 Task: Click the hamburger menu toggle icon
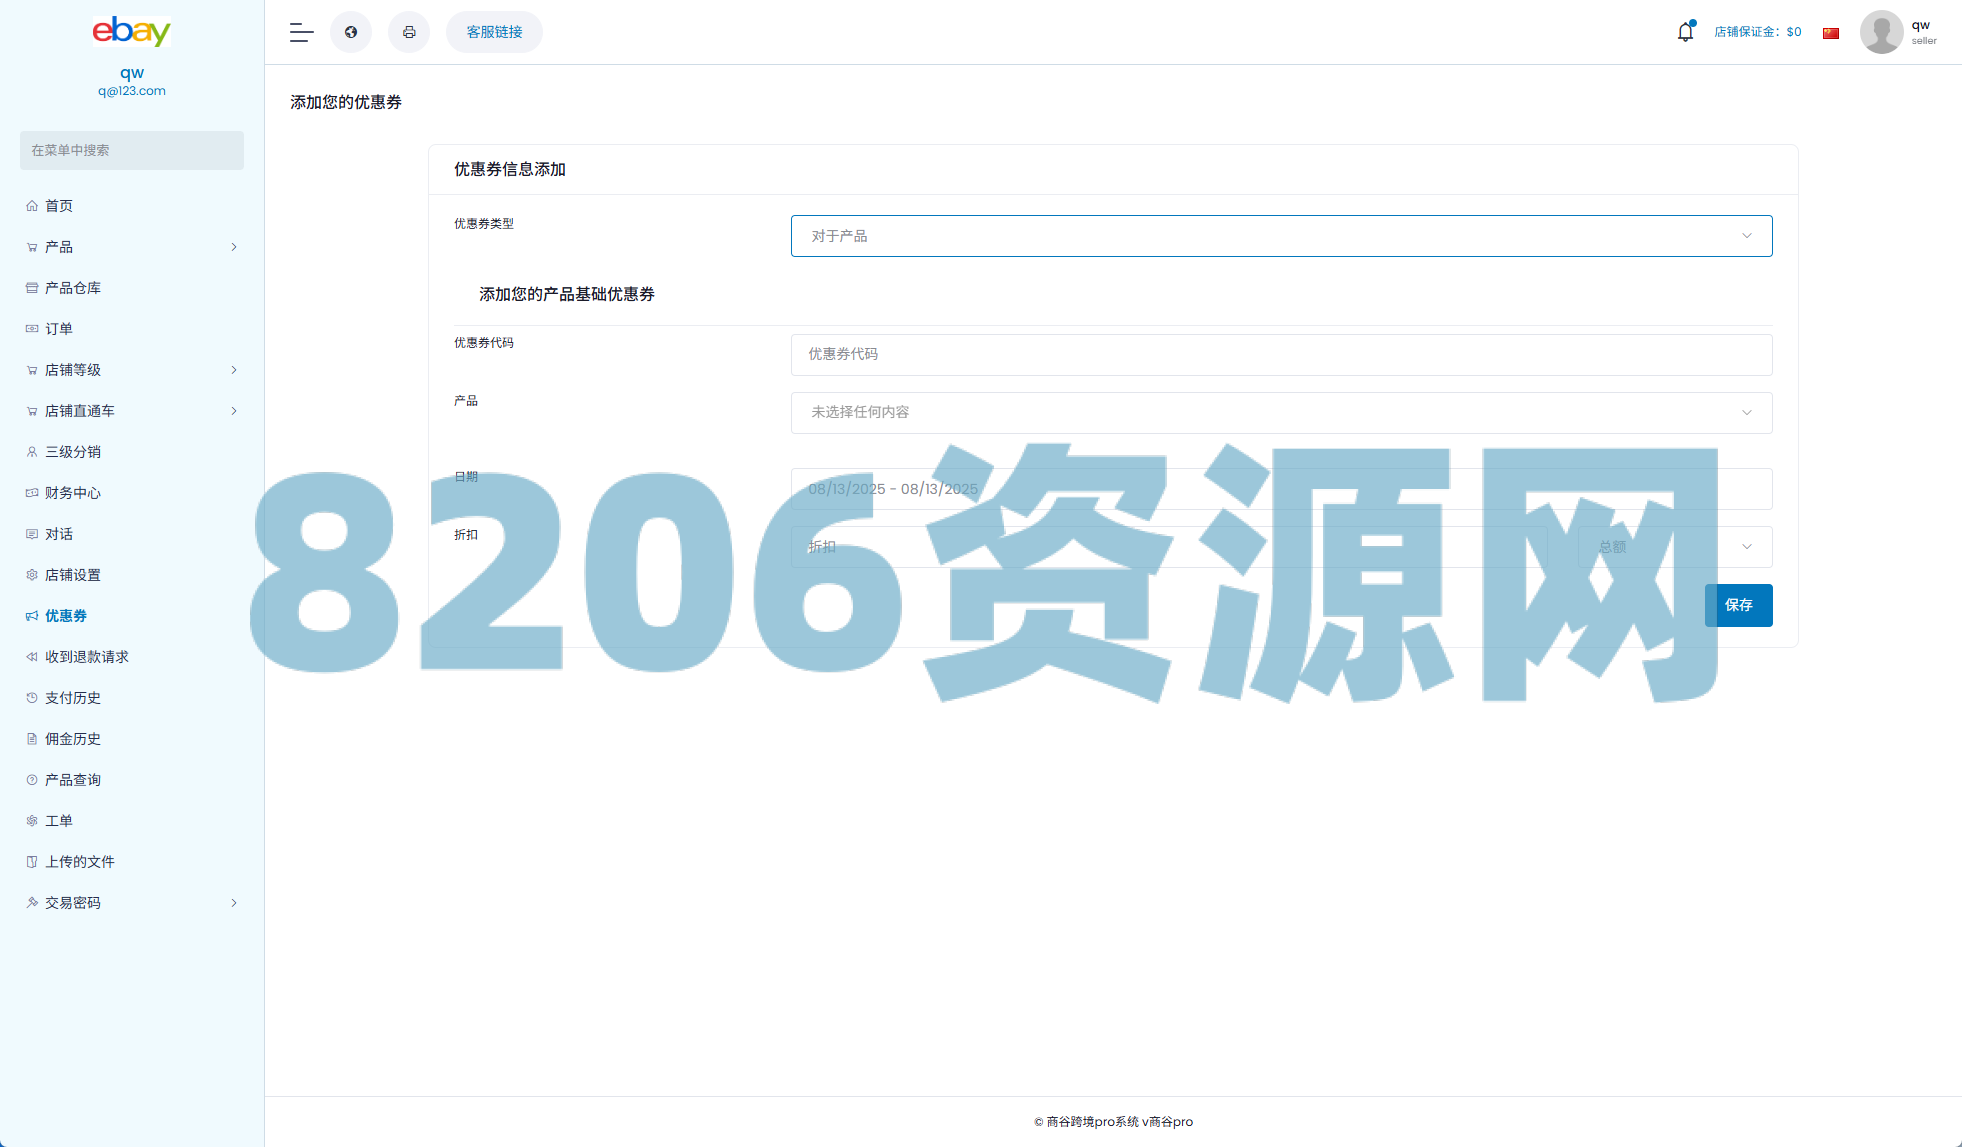[301, 32]
